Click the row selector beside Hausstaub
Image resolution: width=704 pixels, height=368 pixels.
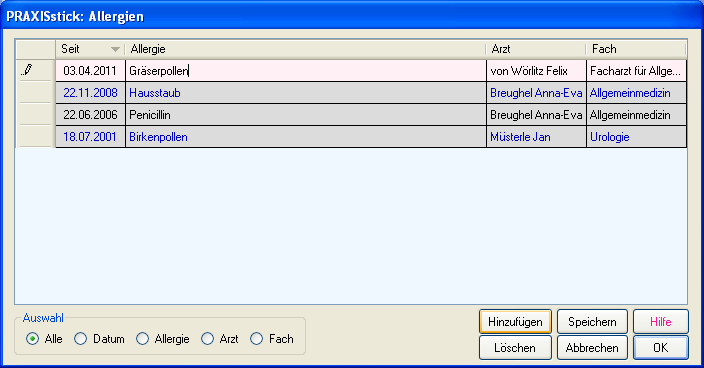[35, 93]
